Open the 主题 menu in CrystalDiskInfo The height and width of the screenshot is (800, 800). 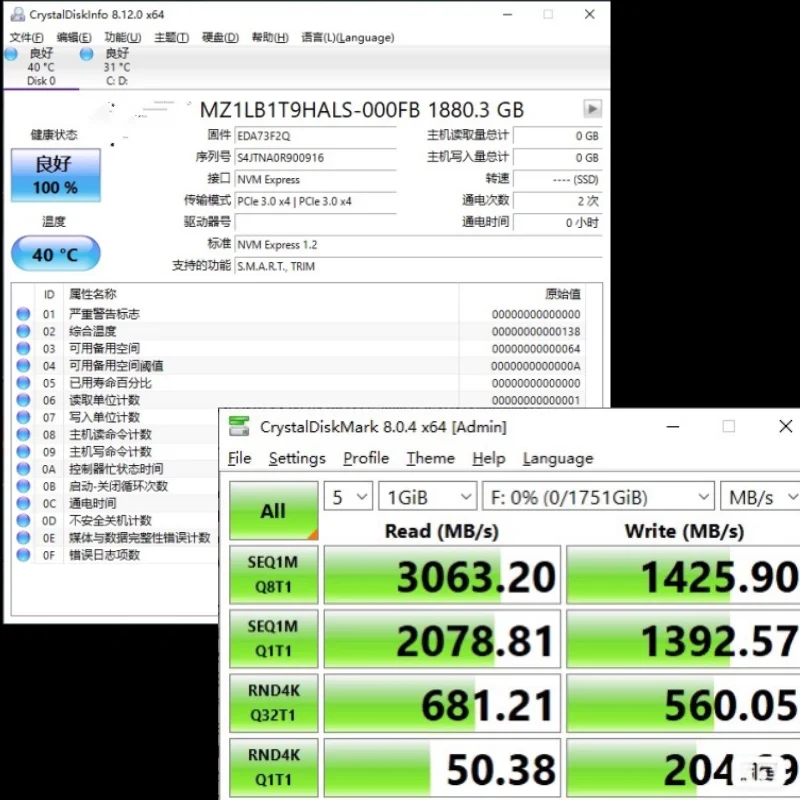coord(171,37)
